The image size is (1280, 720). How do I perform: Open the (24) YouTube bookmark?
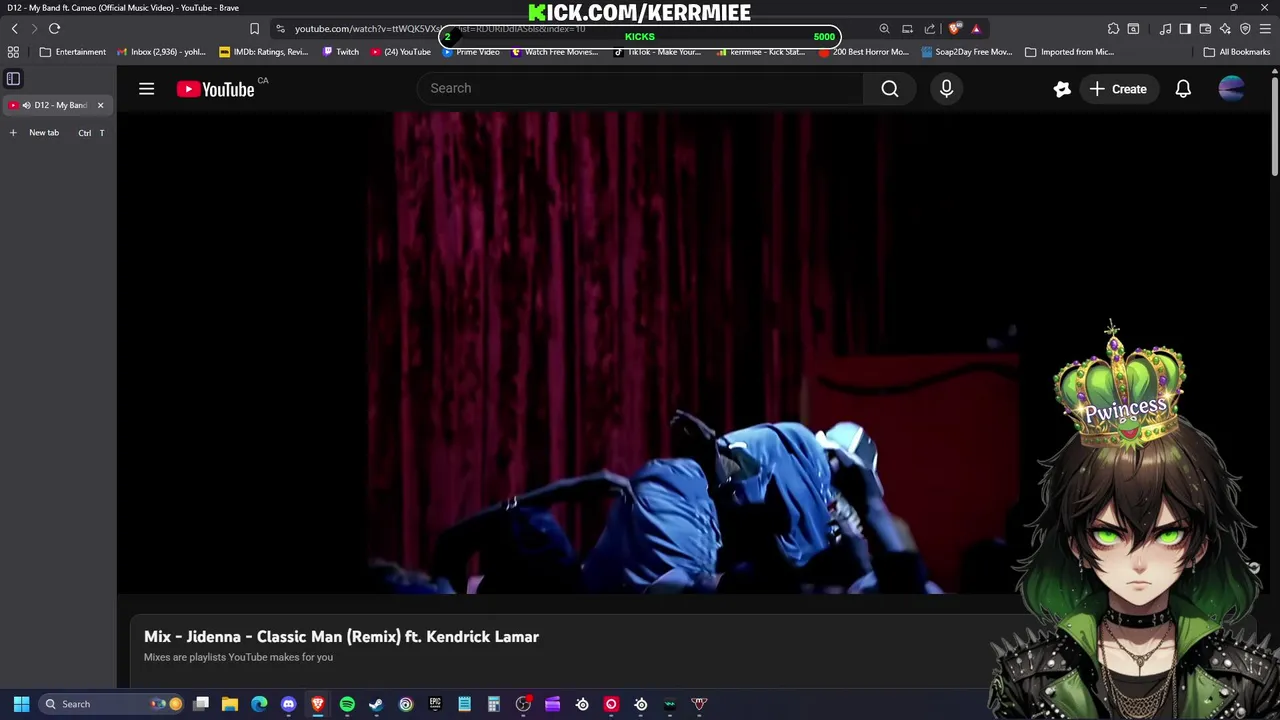401,52
